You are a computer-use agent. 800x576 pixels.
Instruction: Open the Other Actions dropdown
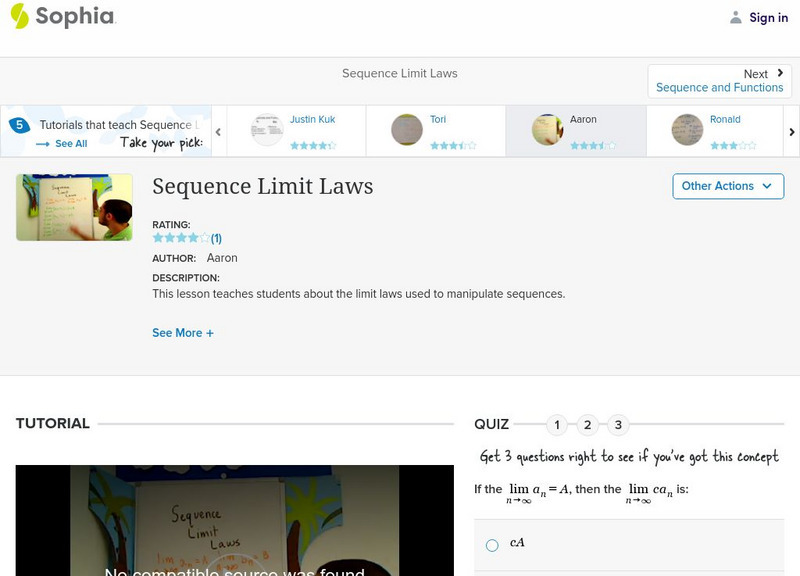tap(727, 186)
